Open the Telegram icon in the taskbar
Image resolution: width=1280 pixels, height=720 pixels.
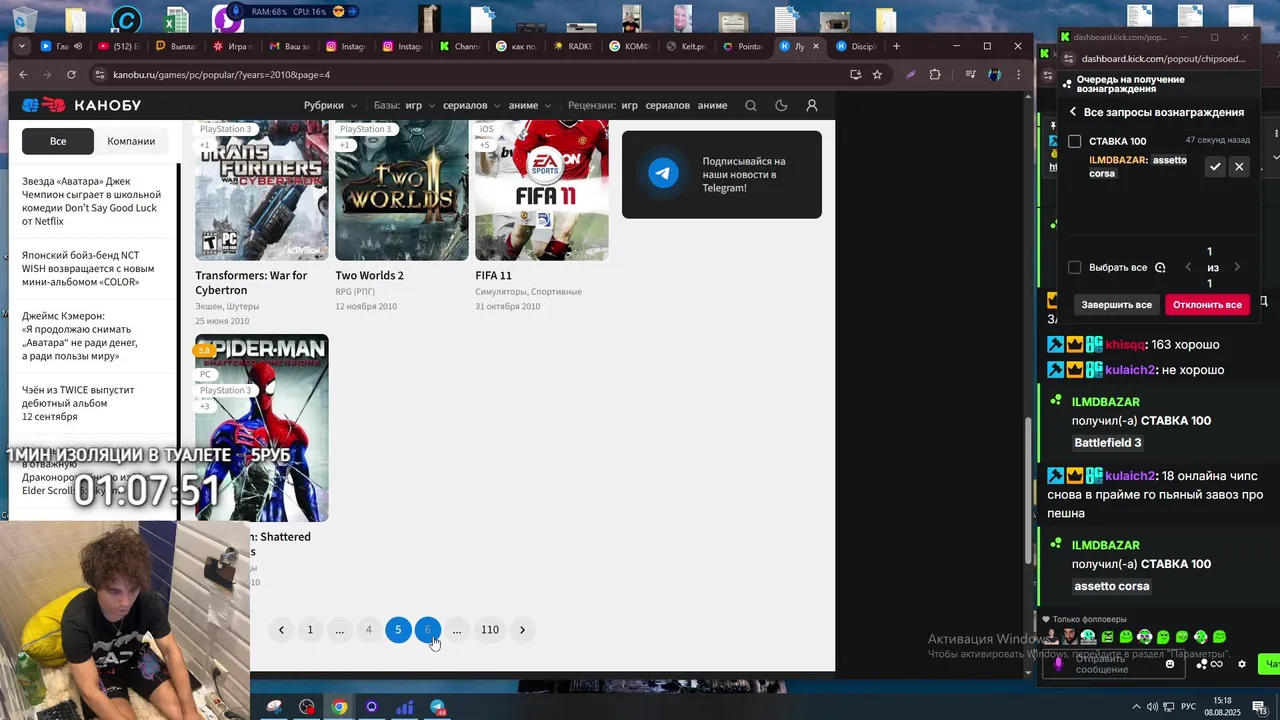tap(438, 707)
